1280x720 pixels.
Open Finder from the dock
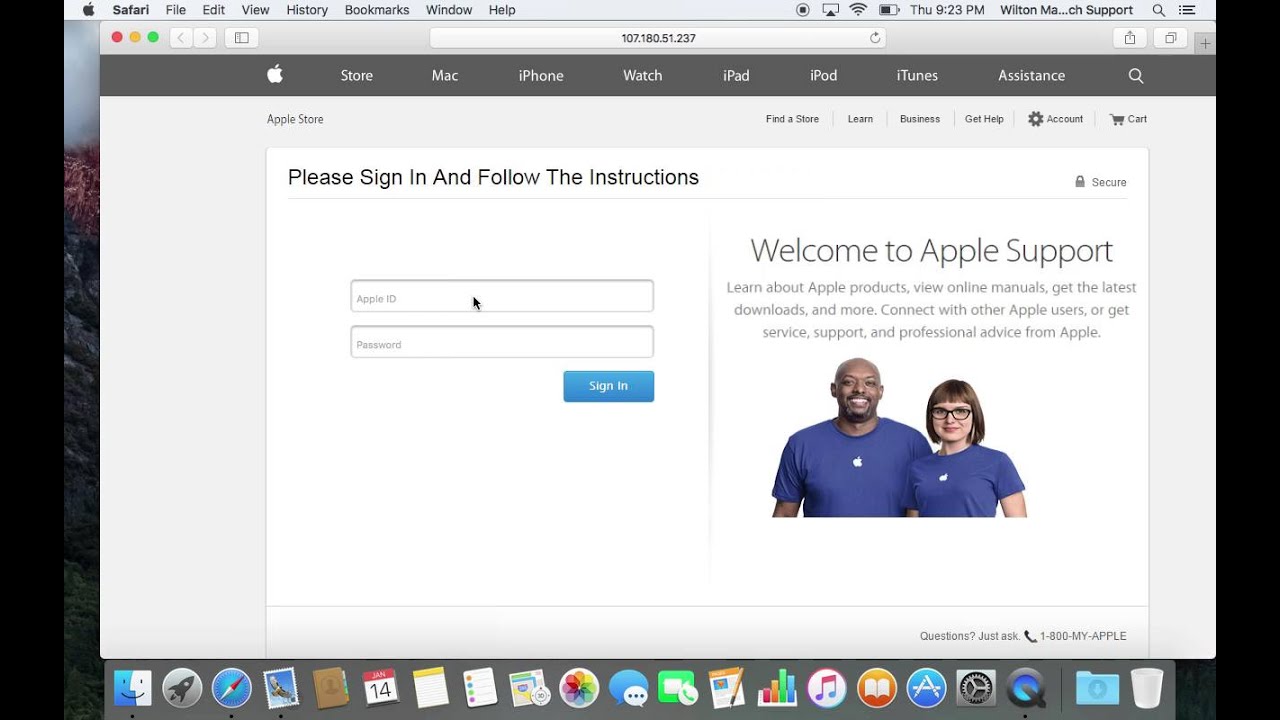[133, 688]
